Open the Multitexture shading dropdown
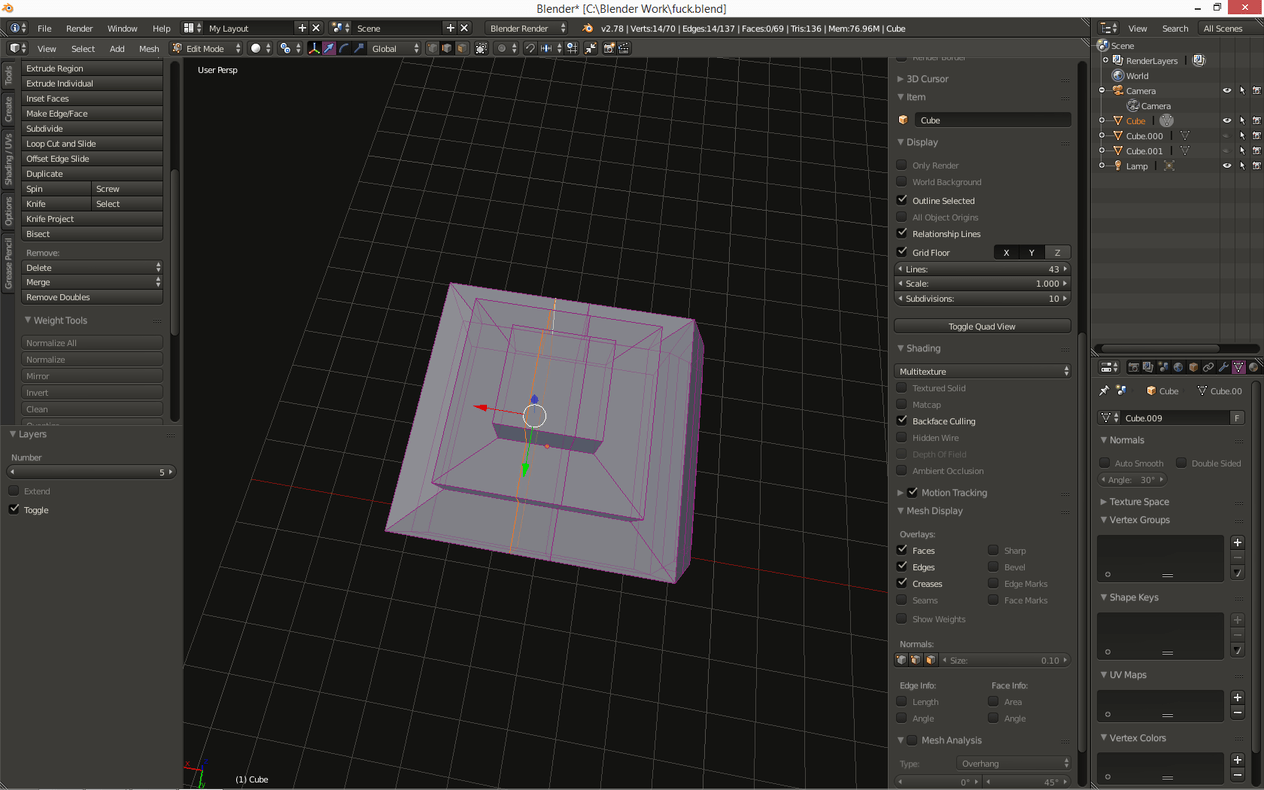 [982, 371]
